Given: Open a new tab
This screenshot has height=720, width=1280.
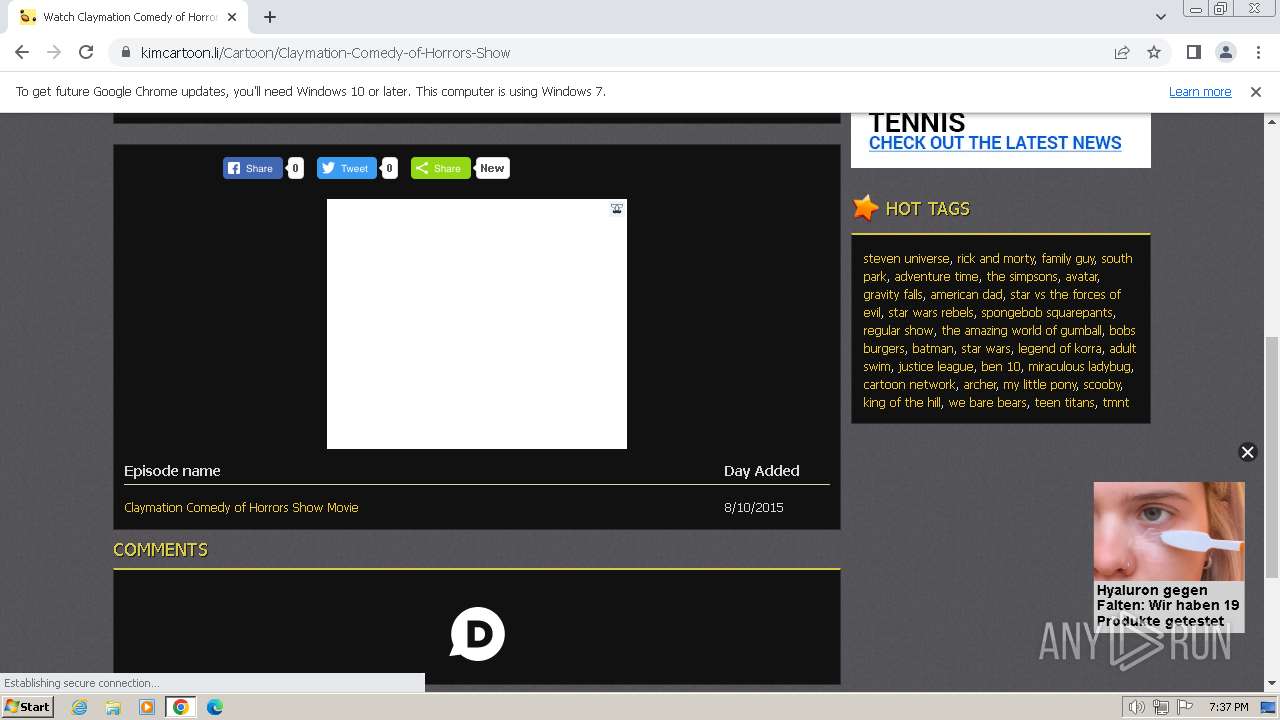Looking at the screenshot, I should click(270, 17).
